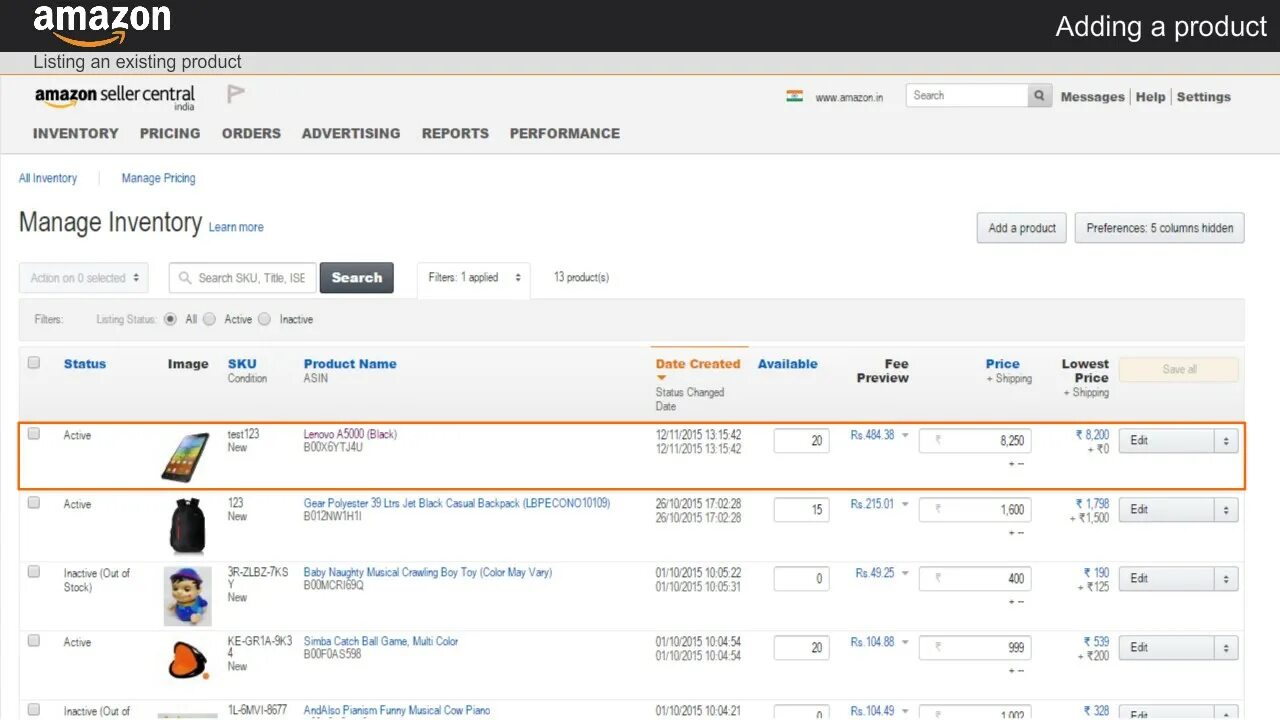Open Messages link in header
Viewport: 1280px width, 720px height.
coord(1092,97)
